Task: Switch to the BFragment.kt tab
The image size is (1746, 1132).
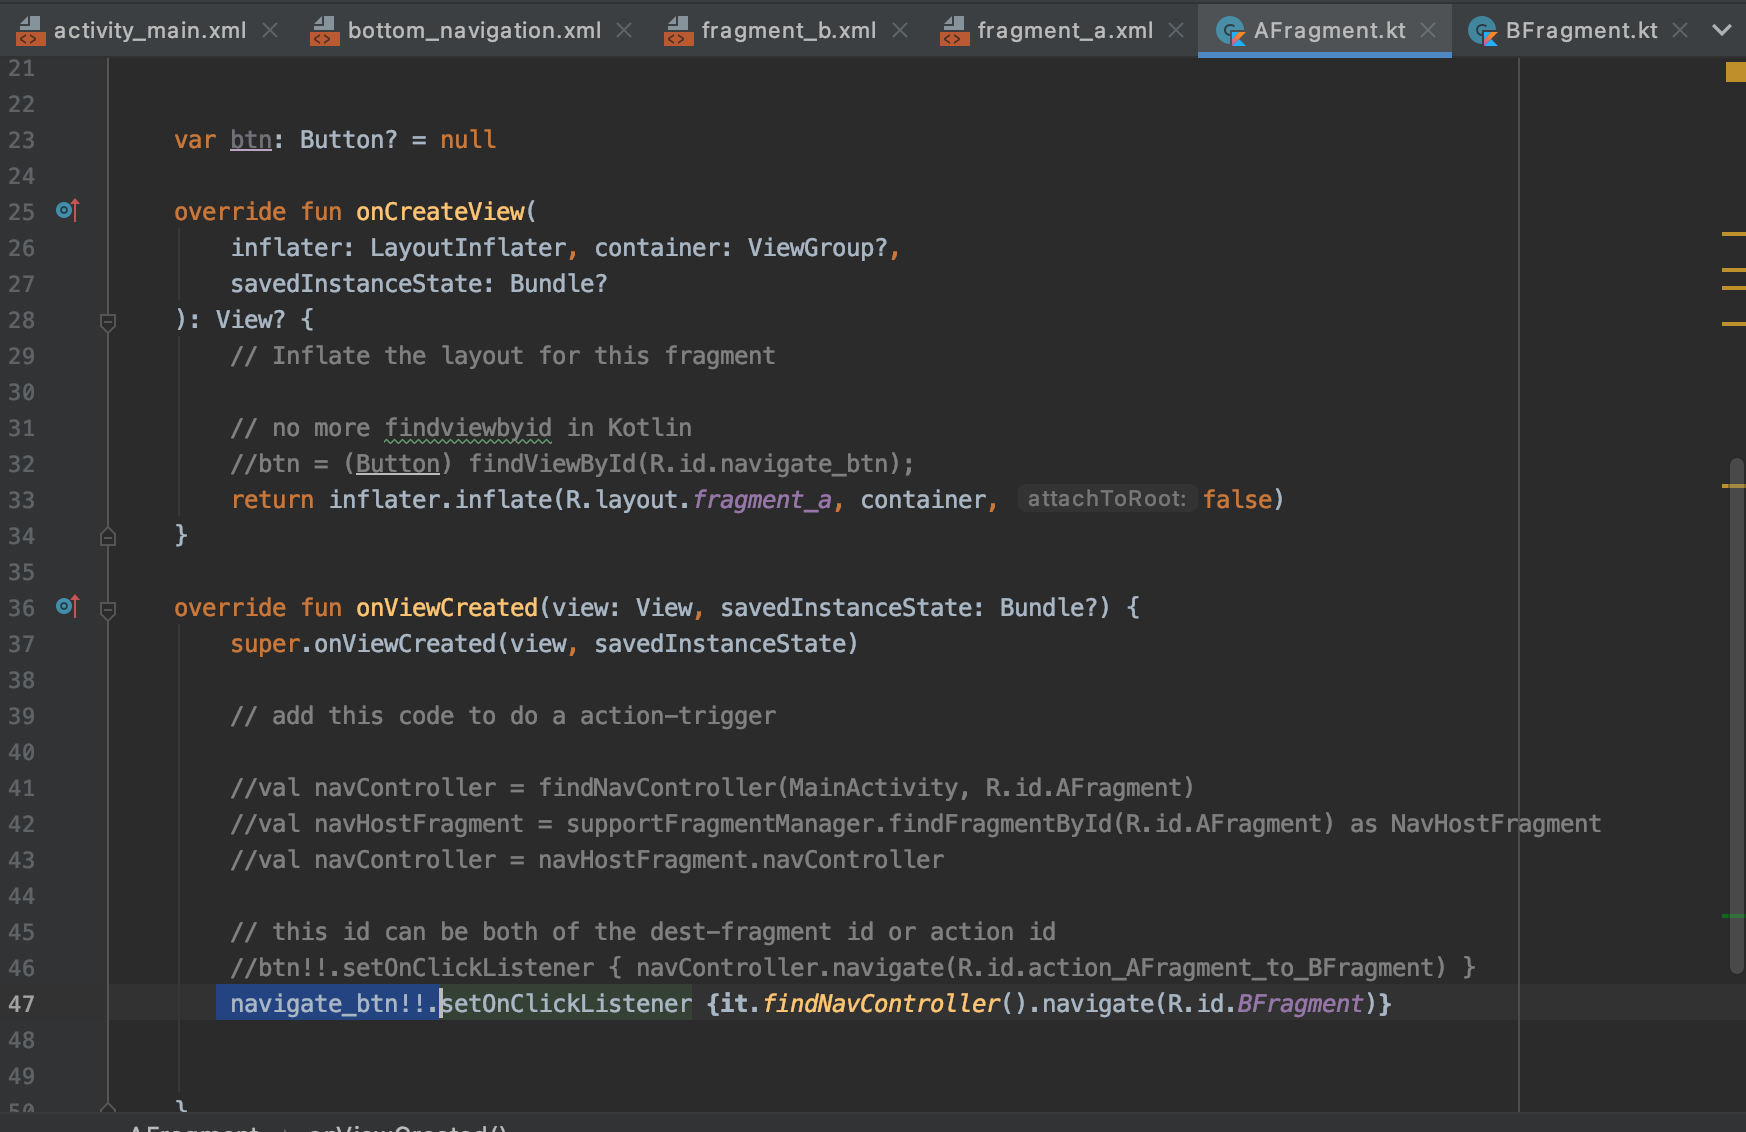Action: 1581,30
